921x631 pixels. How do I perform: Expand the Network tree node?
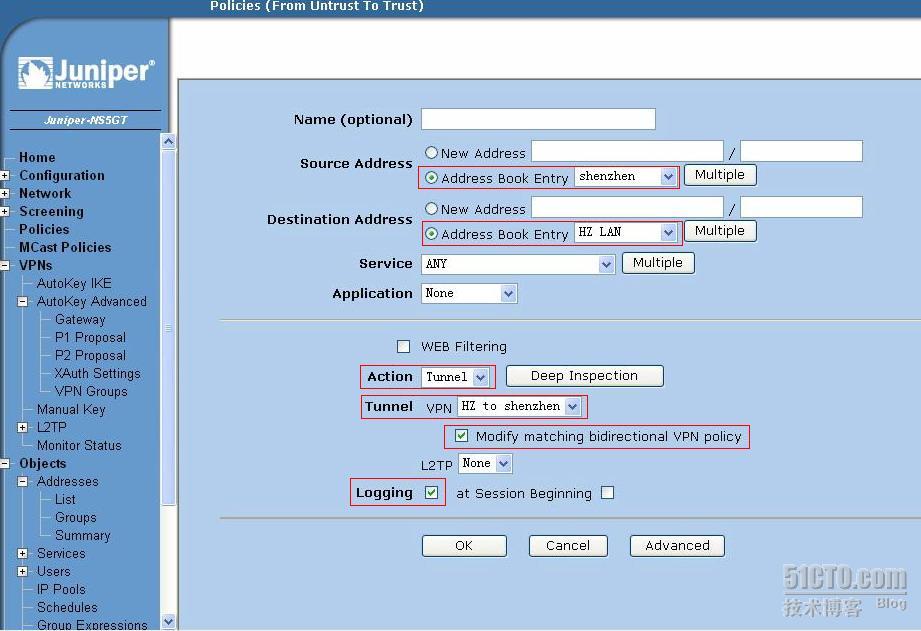5,193
